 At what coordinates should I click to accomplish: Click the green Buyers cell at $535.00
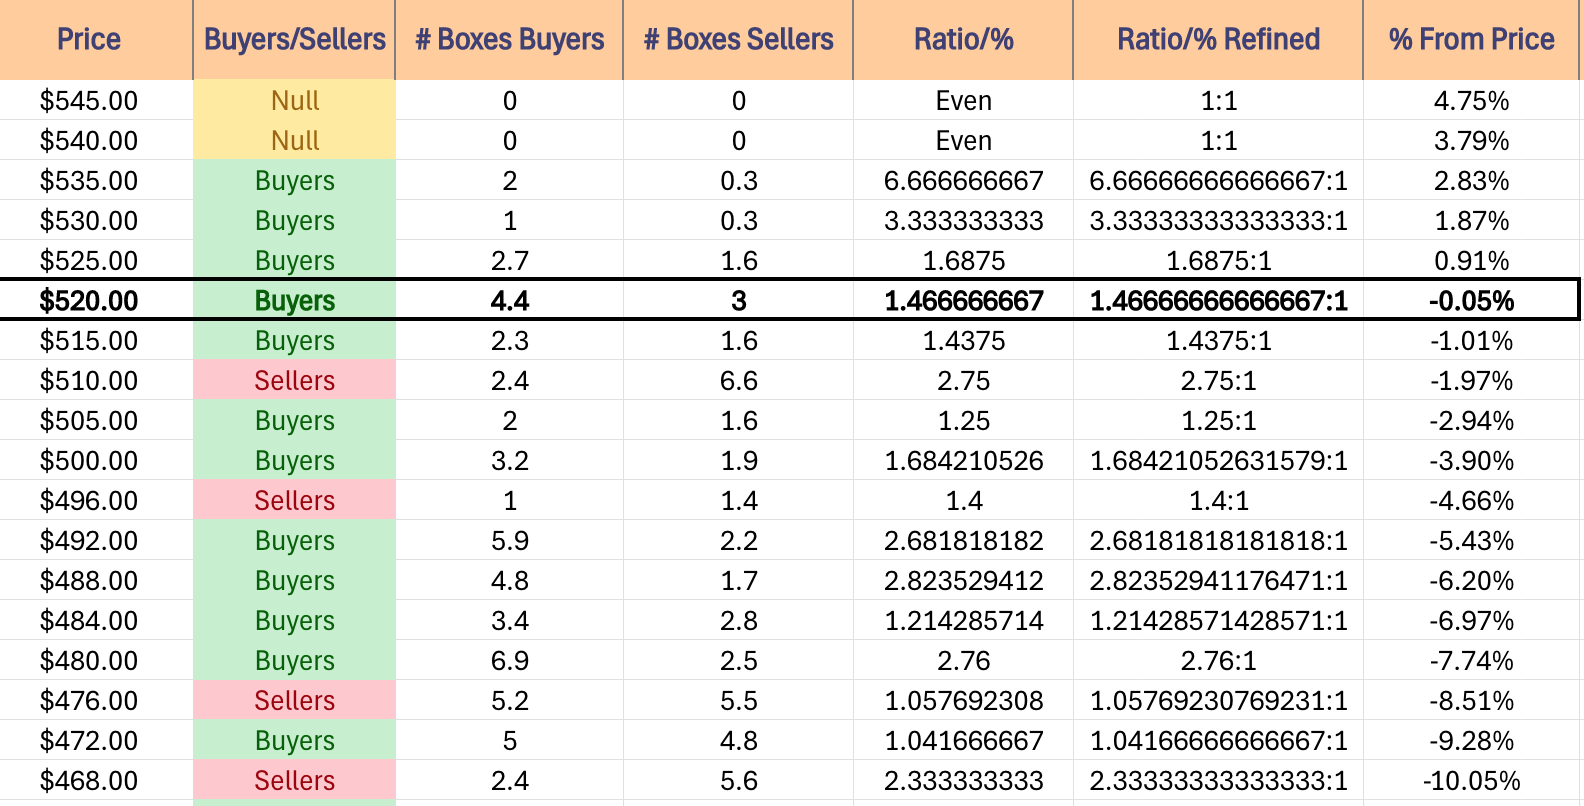294,180
